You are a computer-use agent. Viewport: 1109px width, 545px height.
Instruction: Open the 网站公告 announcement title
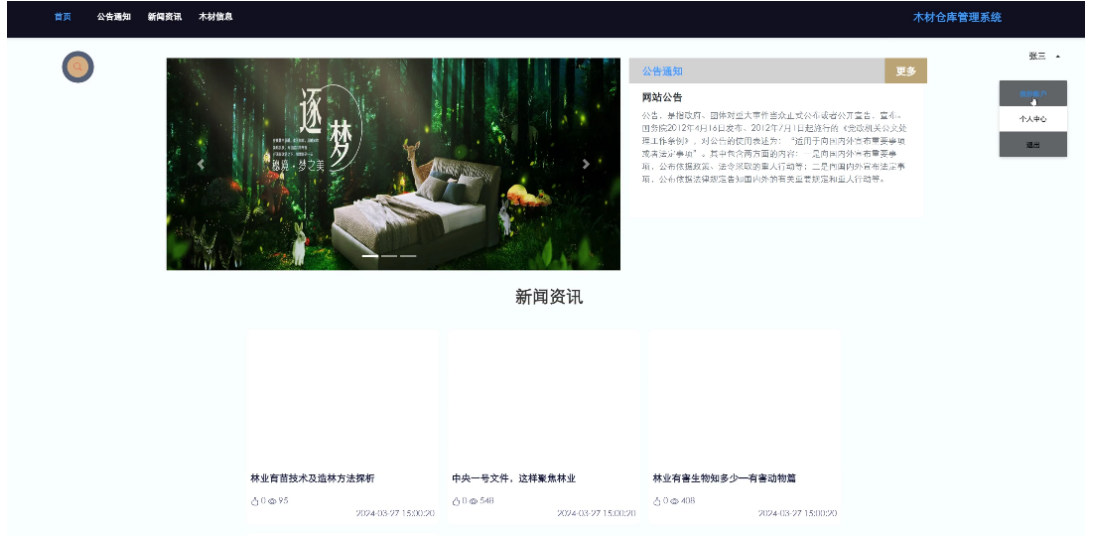(x=662, y=98)
